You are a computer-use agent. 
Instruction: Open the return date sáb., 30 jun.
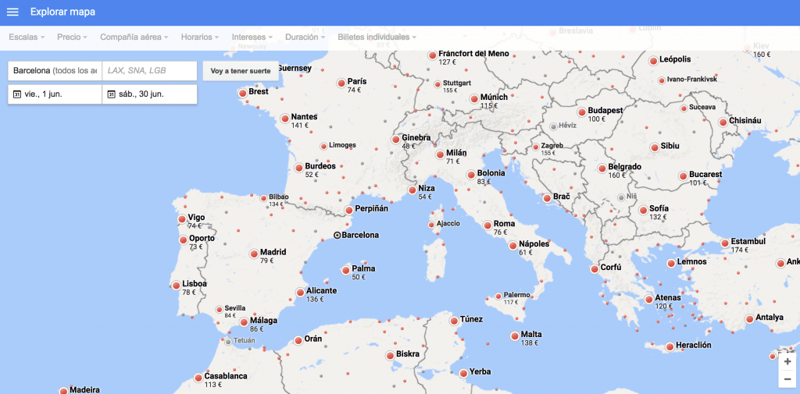click(149, 94)
